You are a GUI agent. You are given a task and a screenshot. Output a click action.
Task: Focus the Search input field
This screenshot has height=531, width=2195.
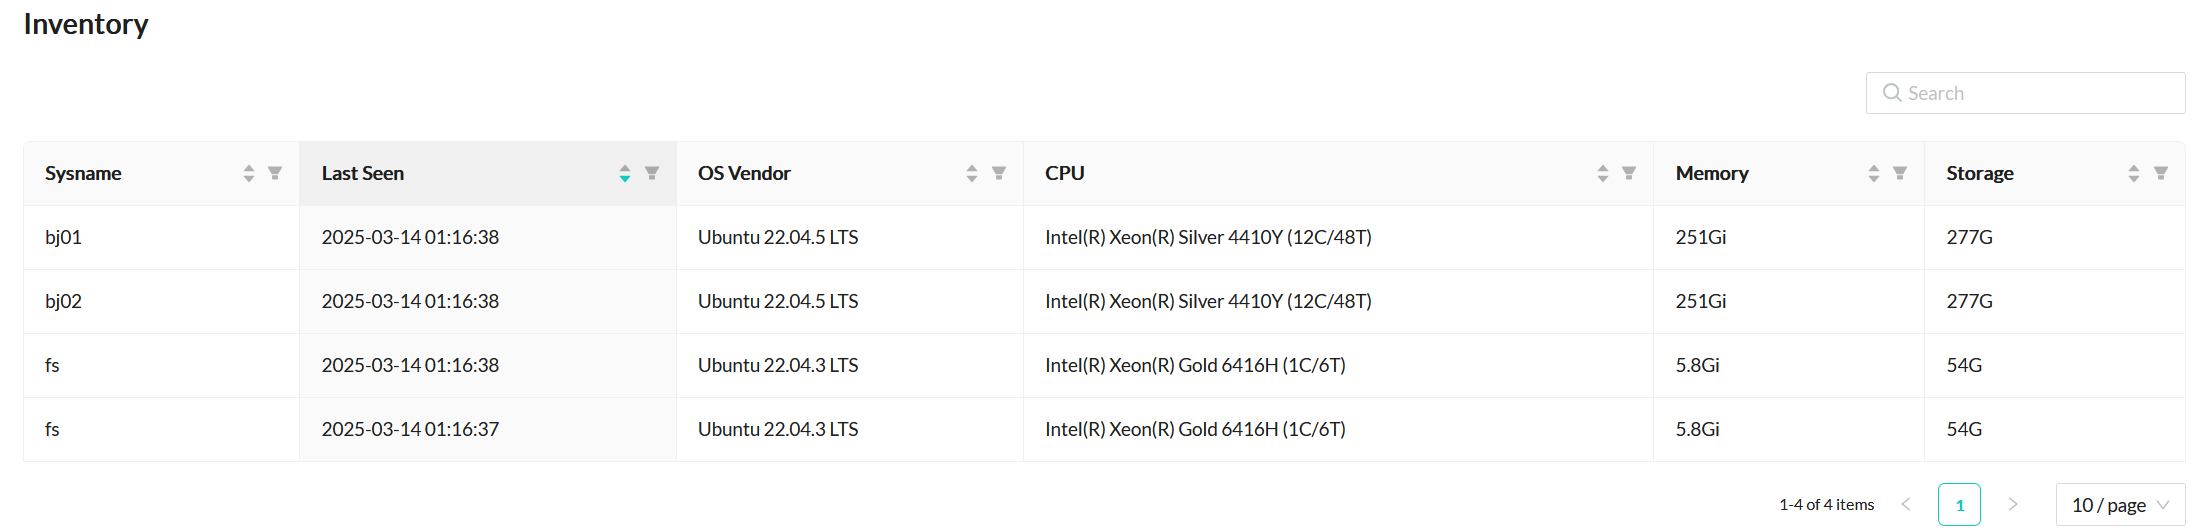pos(2040,93)
